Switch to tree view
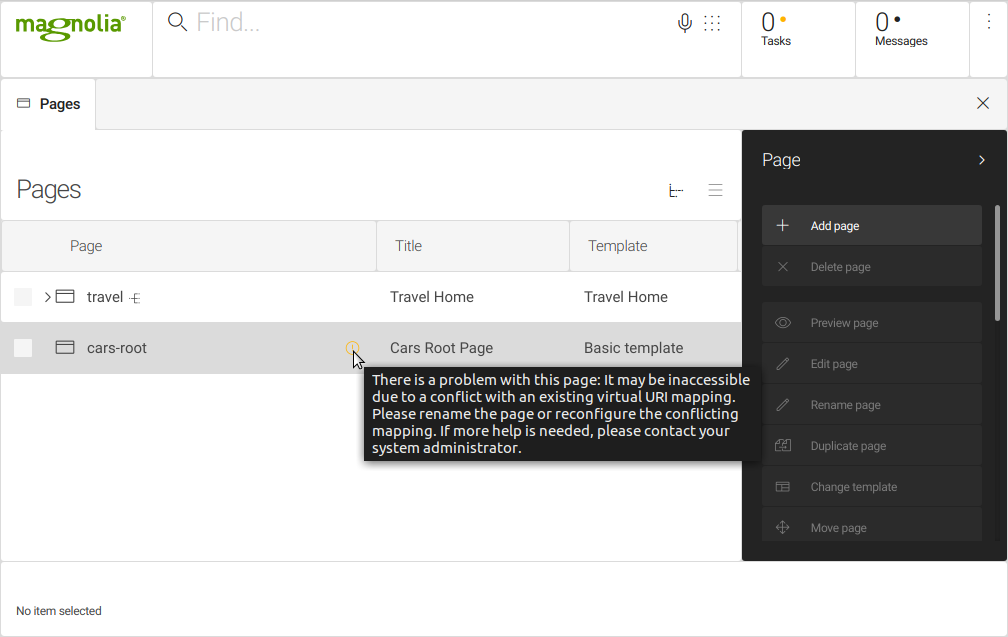Image resolution: width=1008 pixels, height=637 pixels. 676,190
